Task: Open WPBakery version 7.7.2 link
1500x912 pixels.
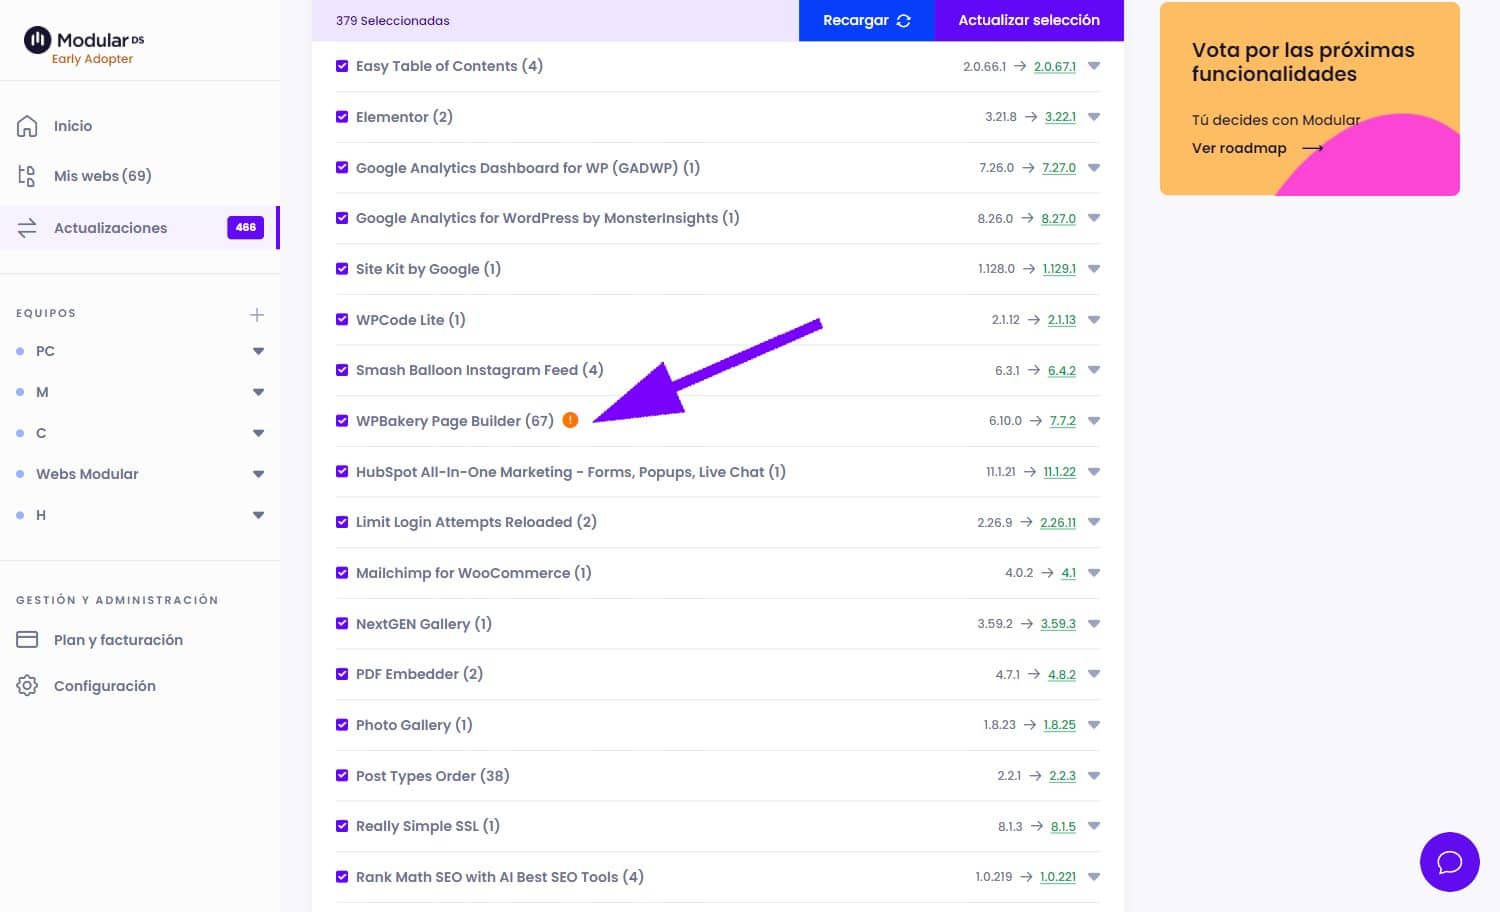Action: tap(1062, 421)
